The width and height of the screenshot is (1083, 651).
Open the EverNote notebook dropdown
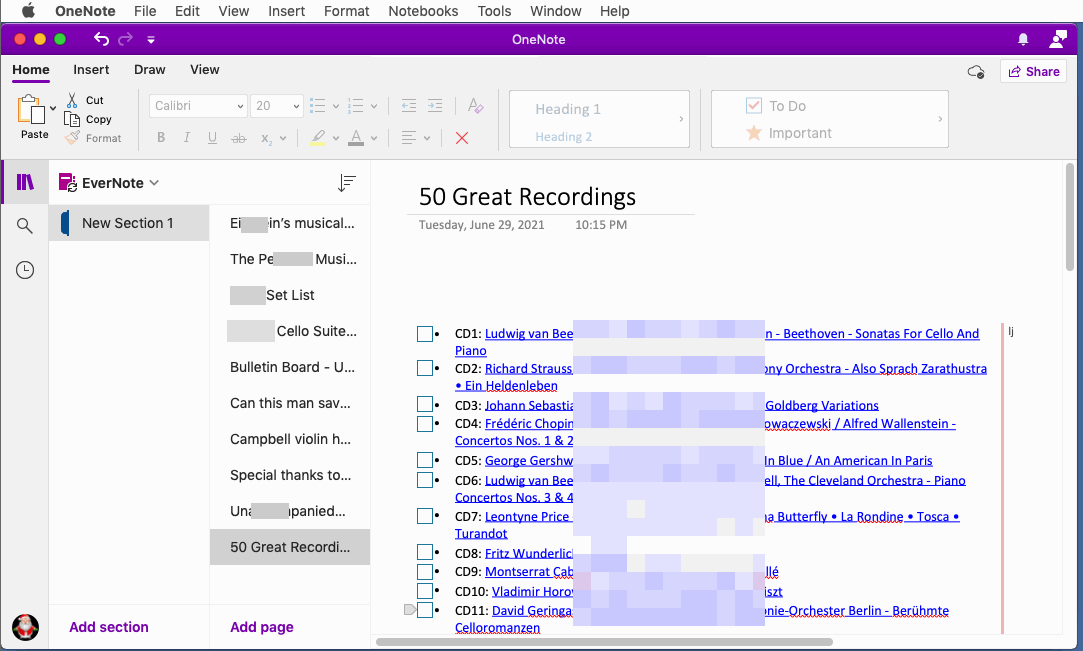click(109, 182)
